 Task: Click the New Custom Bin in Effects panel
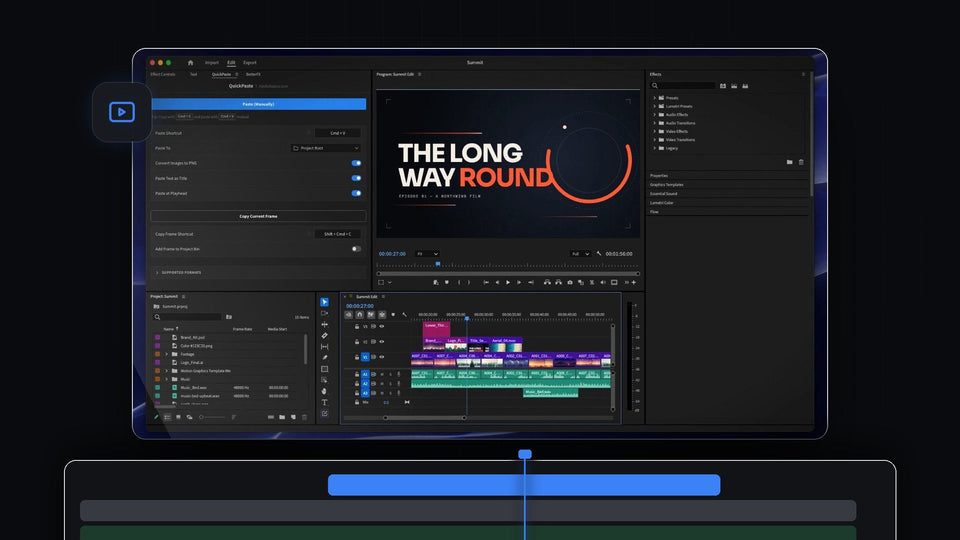[x=790, y=162]
